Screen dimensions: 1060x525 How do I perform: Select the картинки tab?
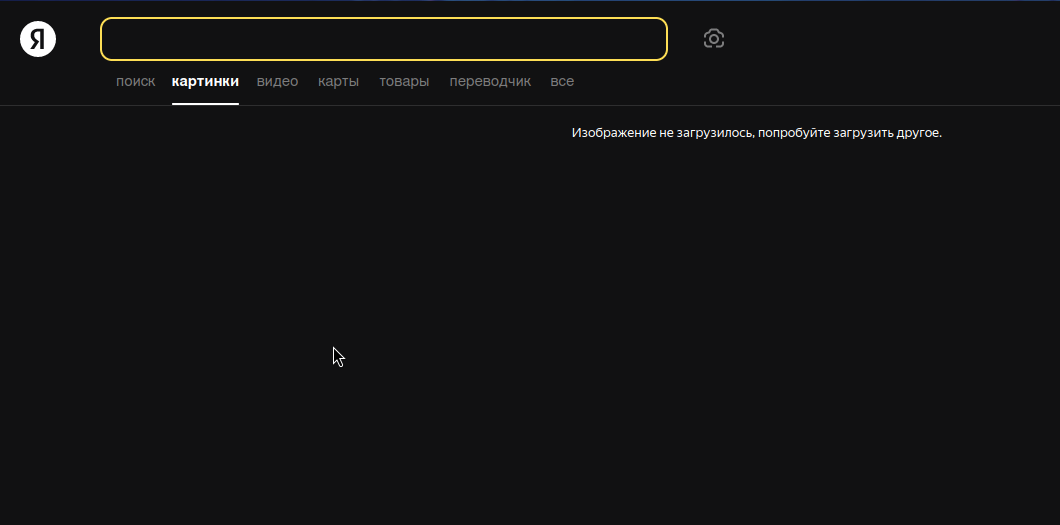pyautogui.click(x=206, y=82)
